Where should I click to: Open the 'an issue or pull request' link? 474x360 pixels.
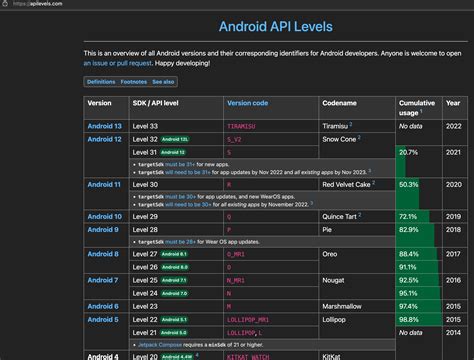click(118, 63)
